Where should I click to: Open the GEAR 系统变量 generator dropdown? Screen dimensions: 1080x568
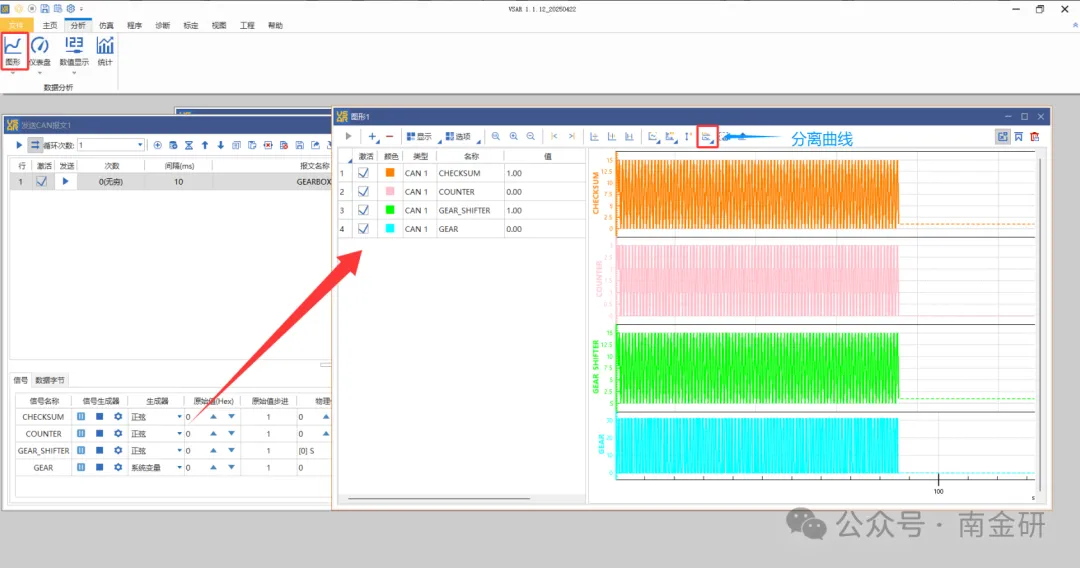tap(179, 467)
